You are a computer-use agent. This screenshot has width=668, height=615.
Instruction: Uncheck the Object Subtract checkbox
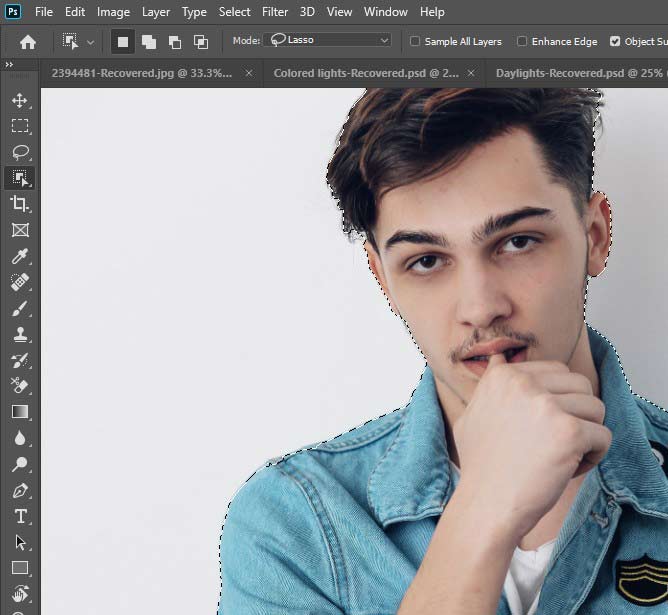(x=615, y=41)
